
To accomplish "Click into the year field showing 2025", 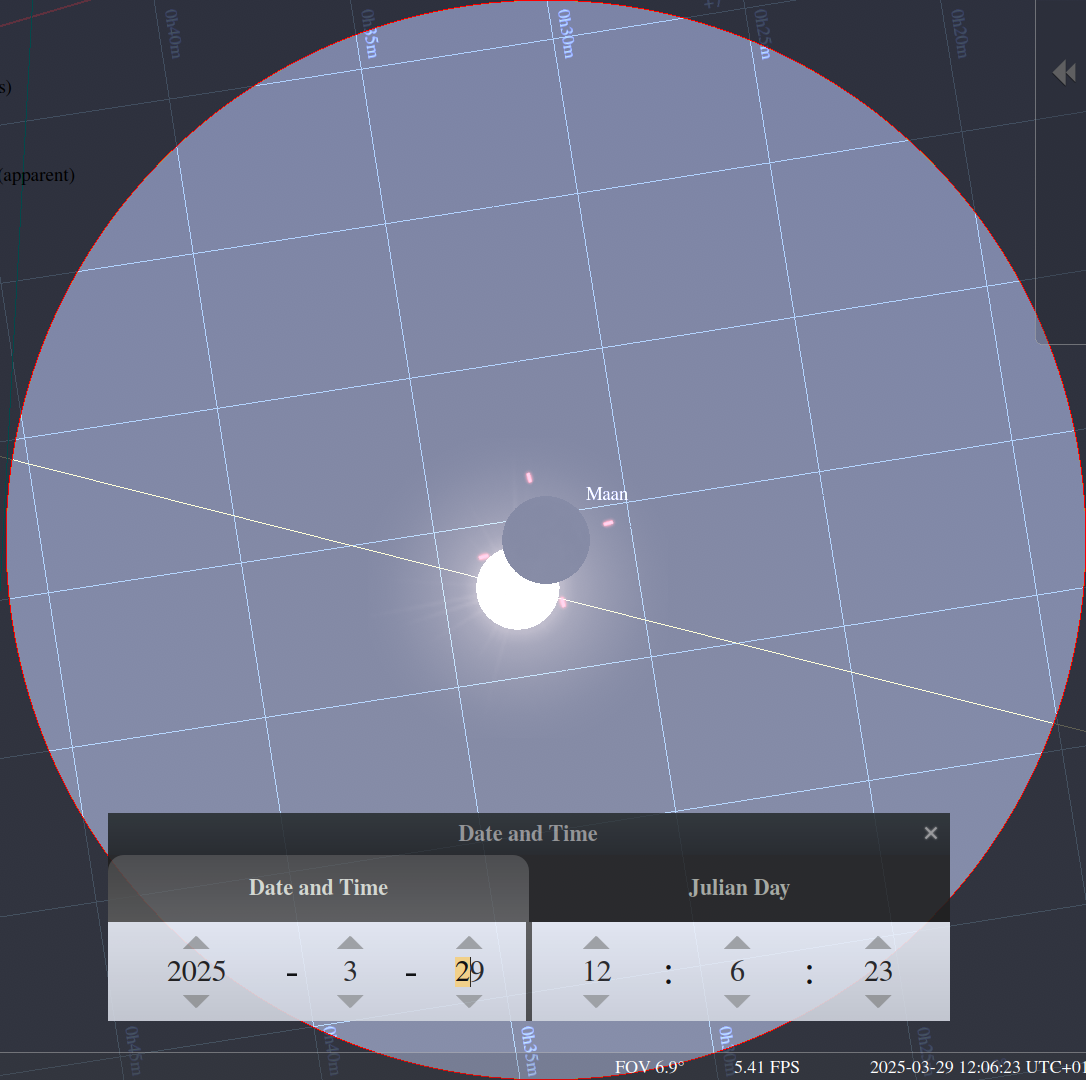I will [x=196, y=972].
